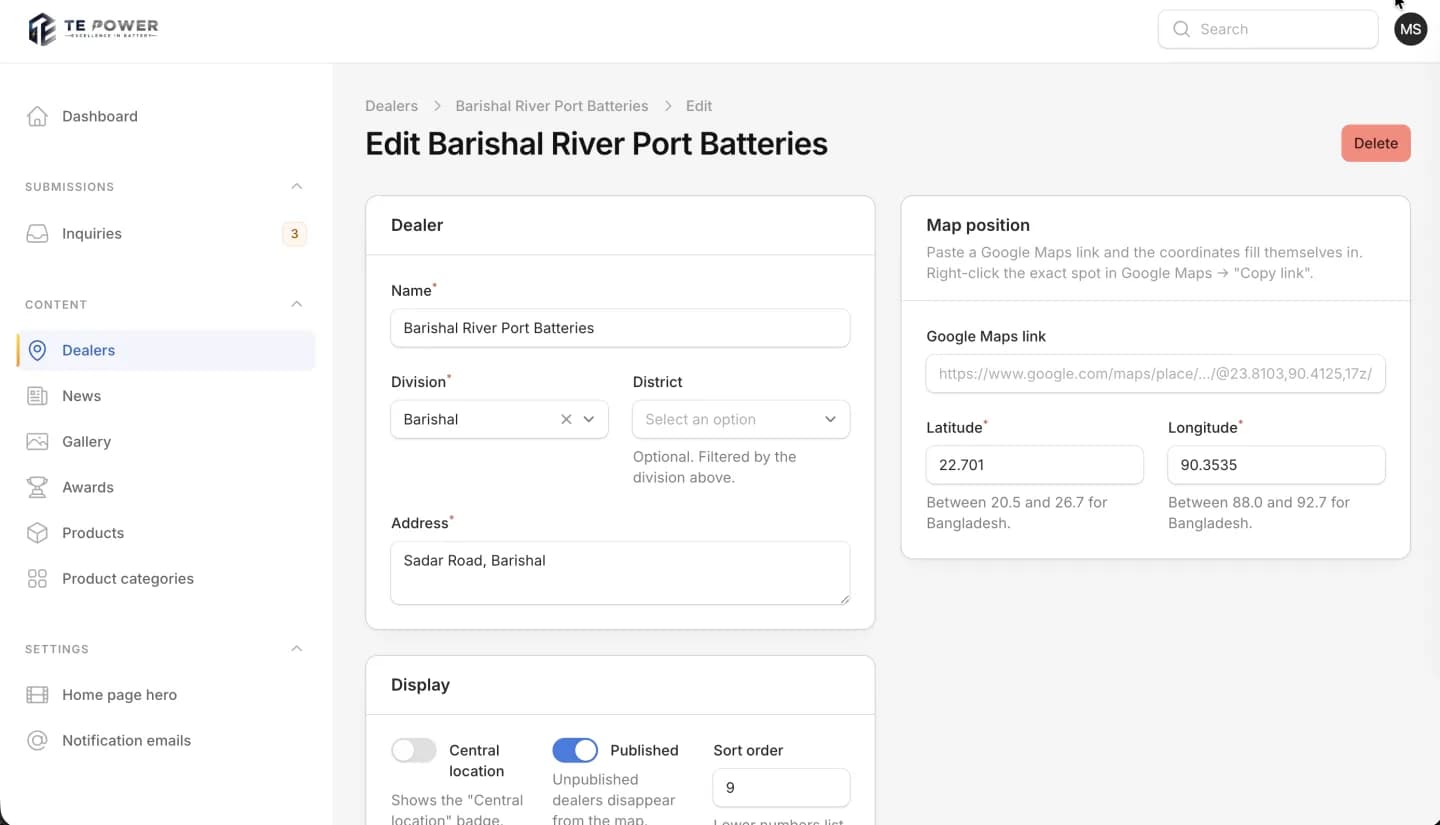Click the Dealers map pin icon

click(x=37, y=350)
